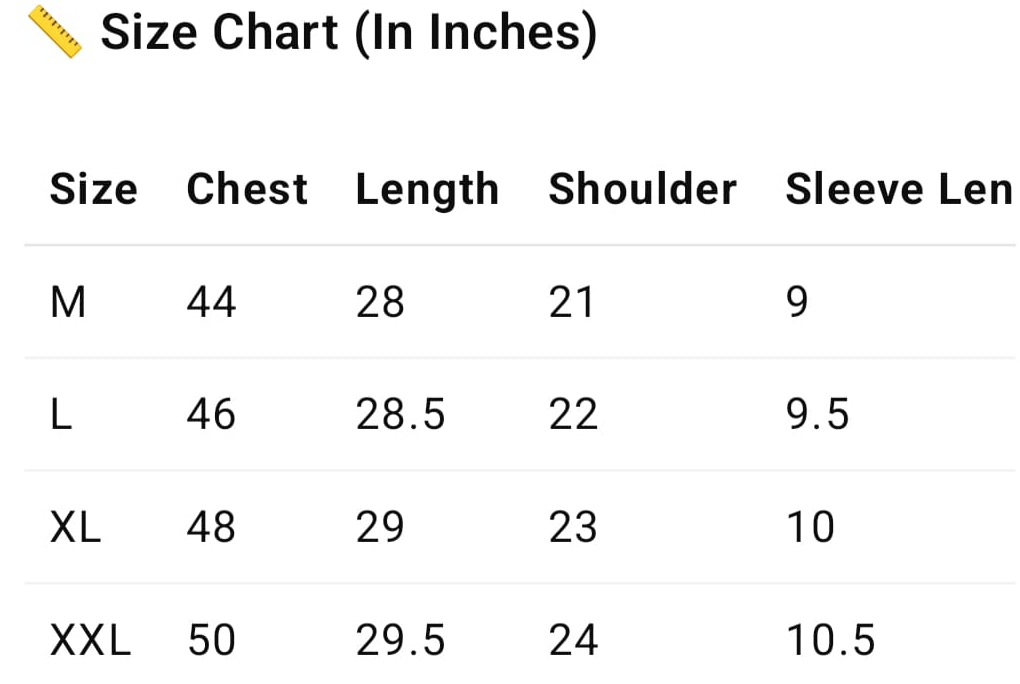Image resolution: width=1020 pixels, height=684 pixels.
Task: Select the Size column header
Action: (x=93, y=189)
